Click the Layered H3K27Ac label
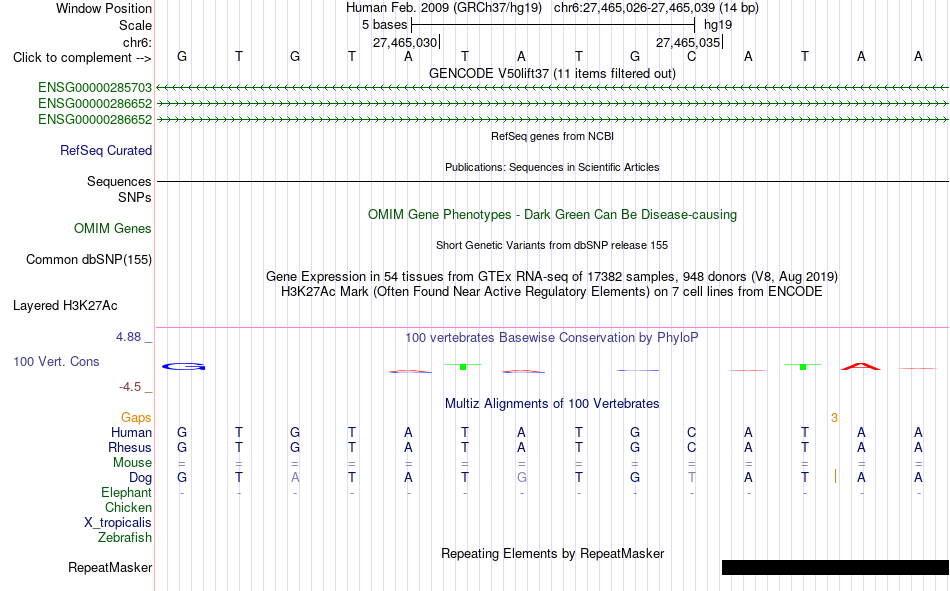Image resolution: width=950 pixels, height=591 pixels. [65, 306]
